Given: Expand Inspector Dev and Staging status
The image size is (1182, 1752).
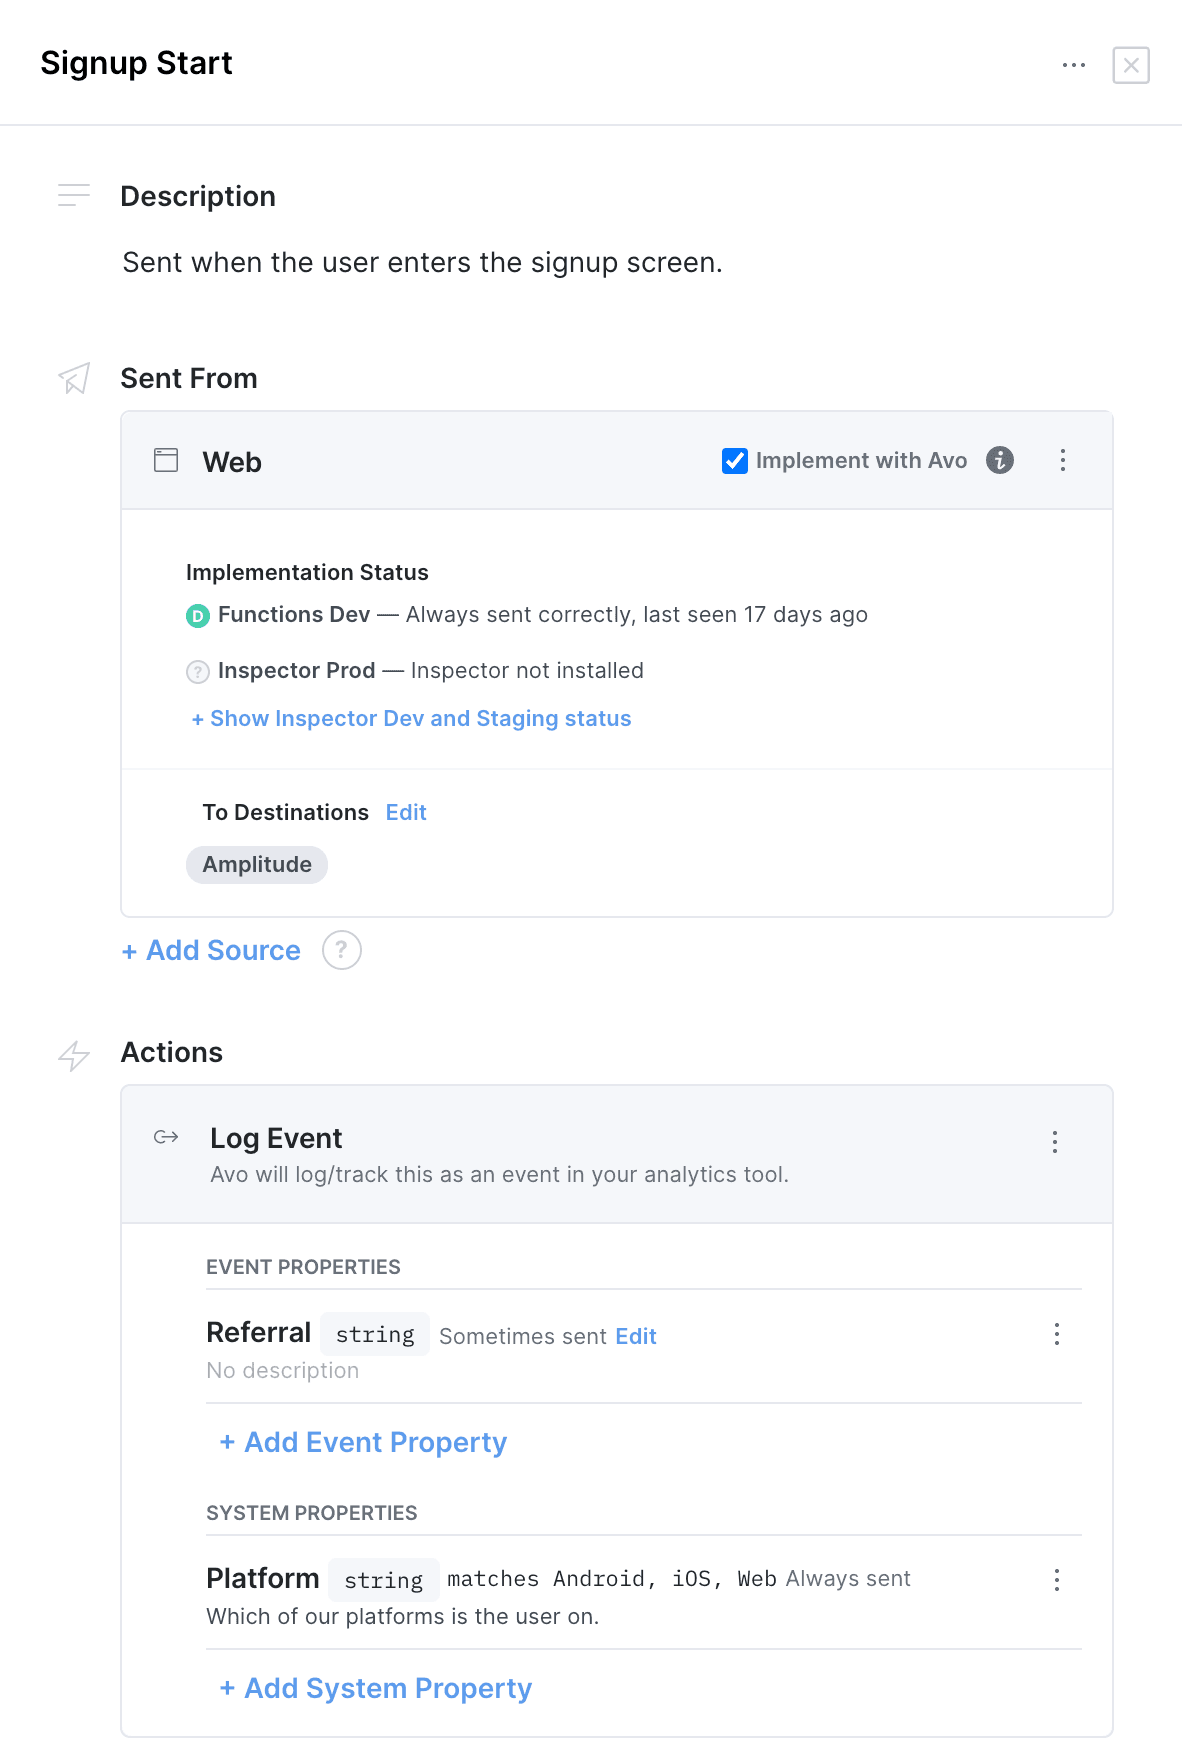Looking at the screenshot, I should pyautogui.click(x=411, y=718).
